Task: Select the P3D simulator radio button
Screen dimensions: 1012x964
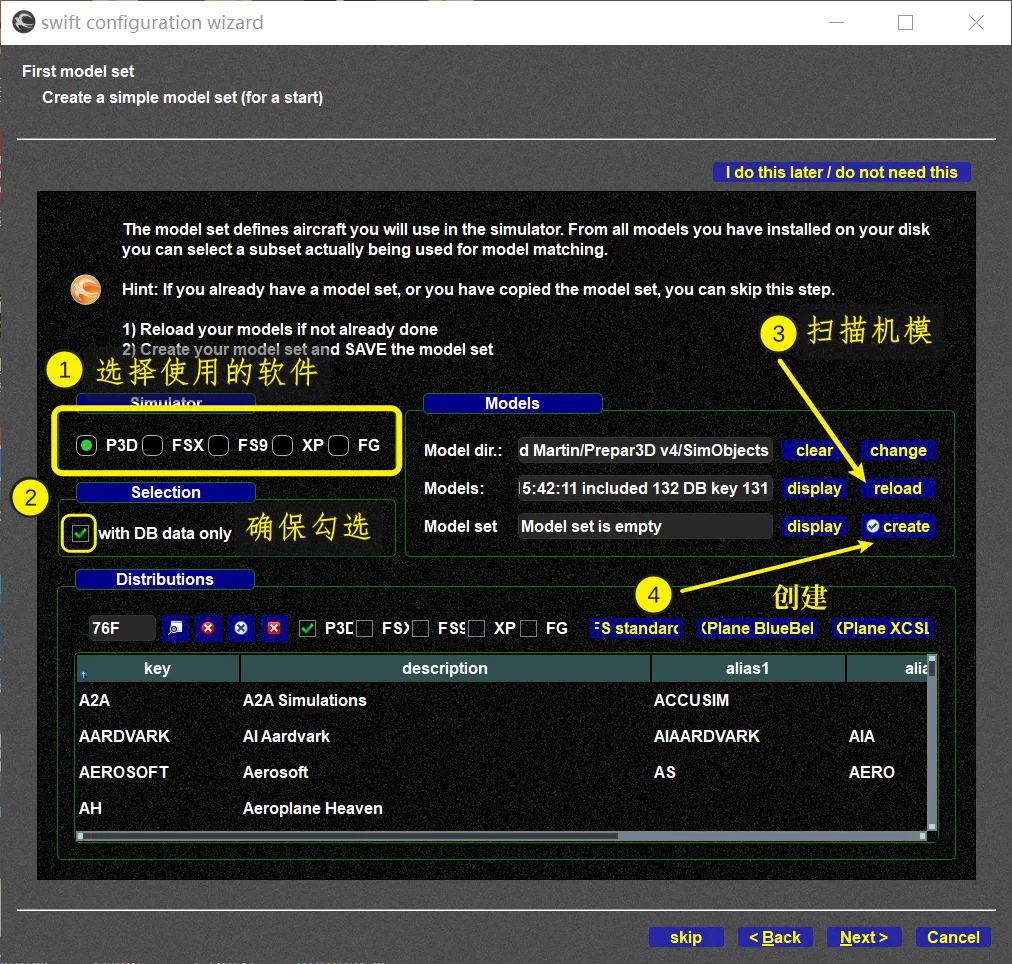Action: pos(86,445)
